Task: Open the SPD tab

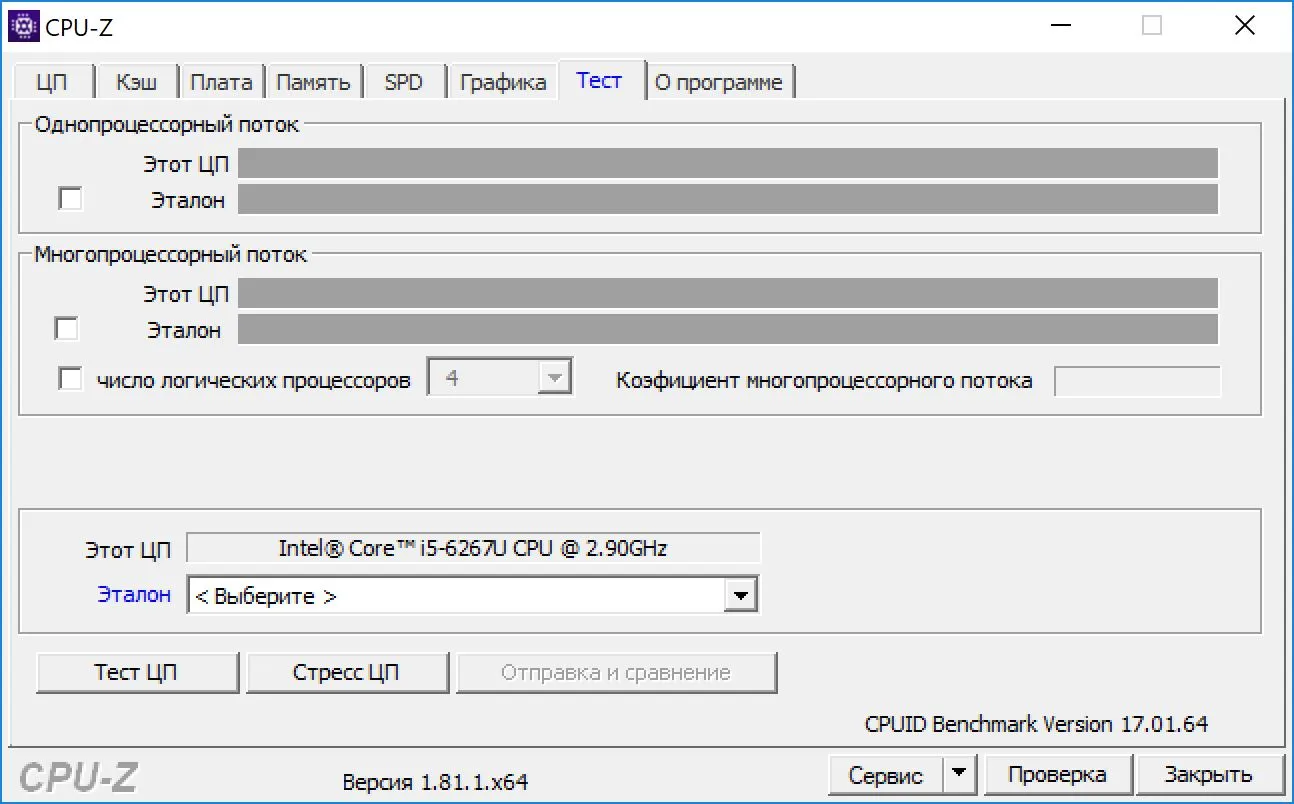Action: pyautogui.click(x=404, y=82)
